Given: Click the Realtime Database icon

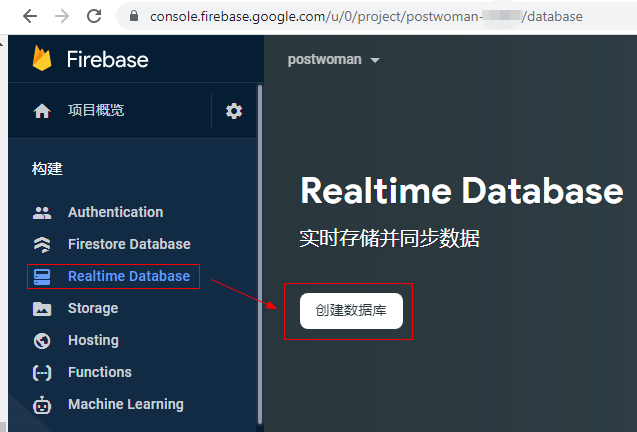Looking at the screenshot, I should point(42,276).
